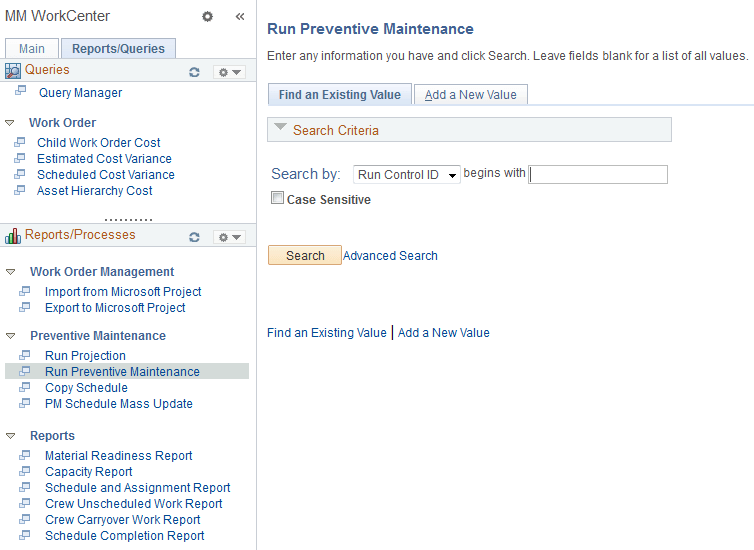Viewport: 754px width, 550px height.
Task: Click the Run Control ID begins-with text field
Action: [x=598, y=175]
